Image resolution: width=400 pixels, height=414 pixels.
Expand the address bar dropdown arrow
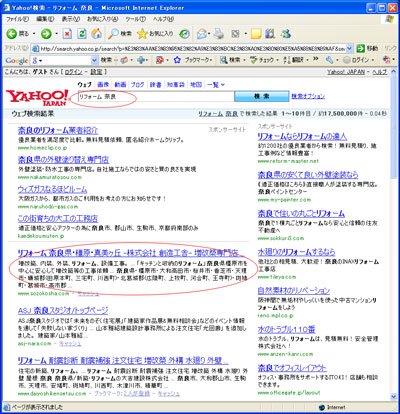pos(349,49)
